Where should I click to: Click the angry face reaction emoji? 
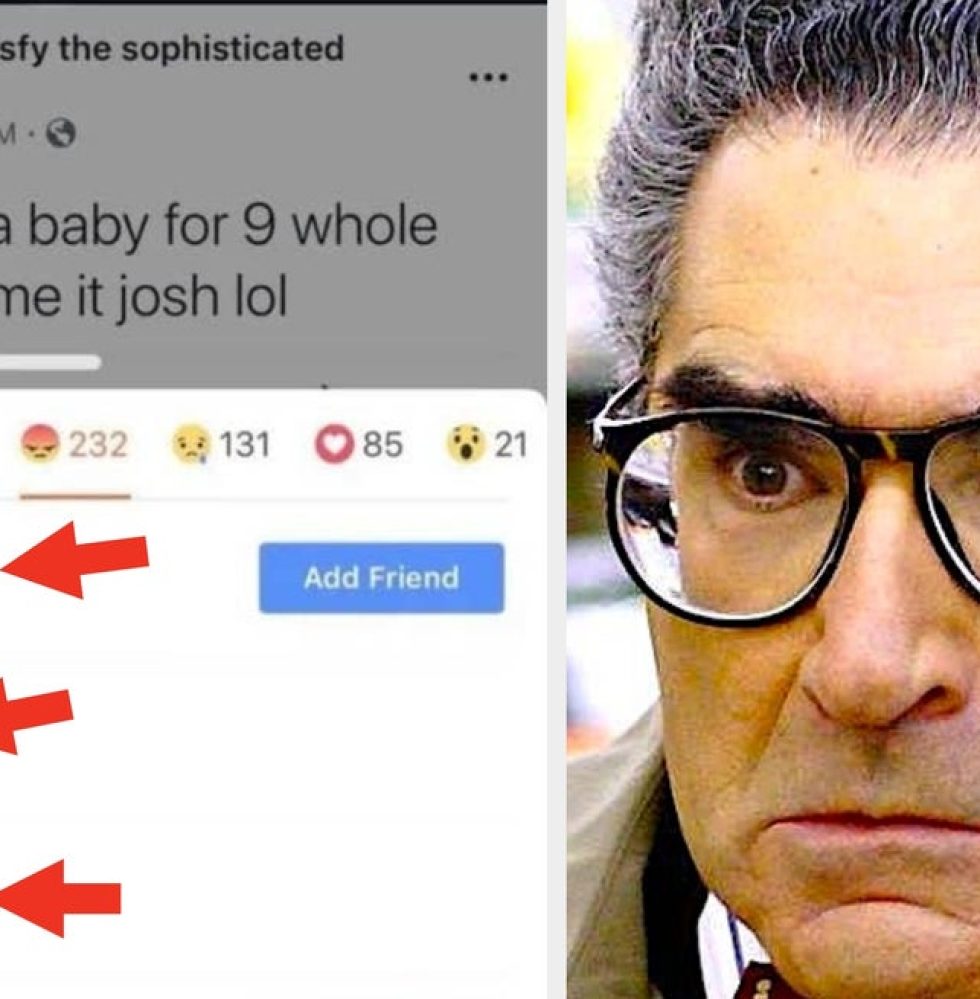39,444
